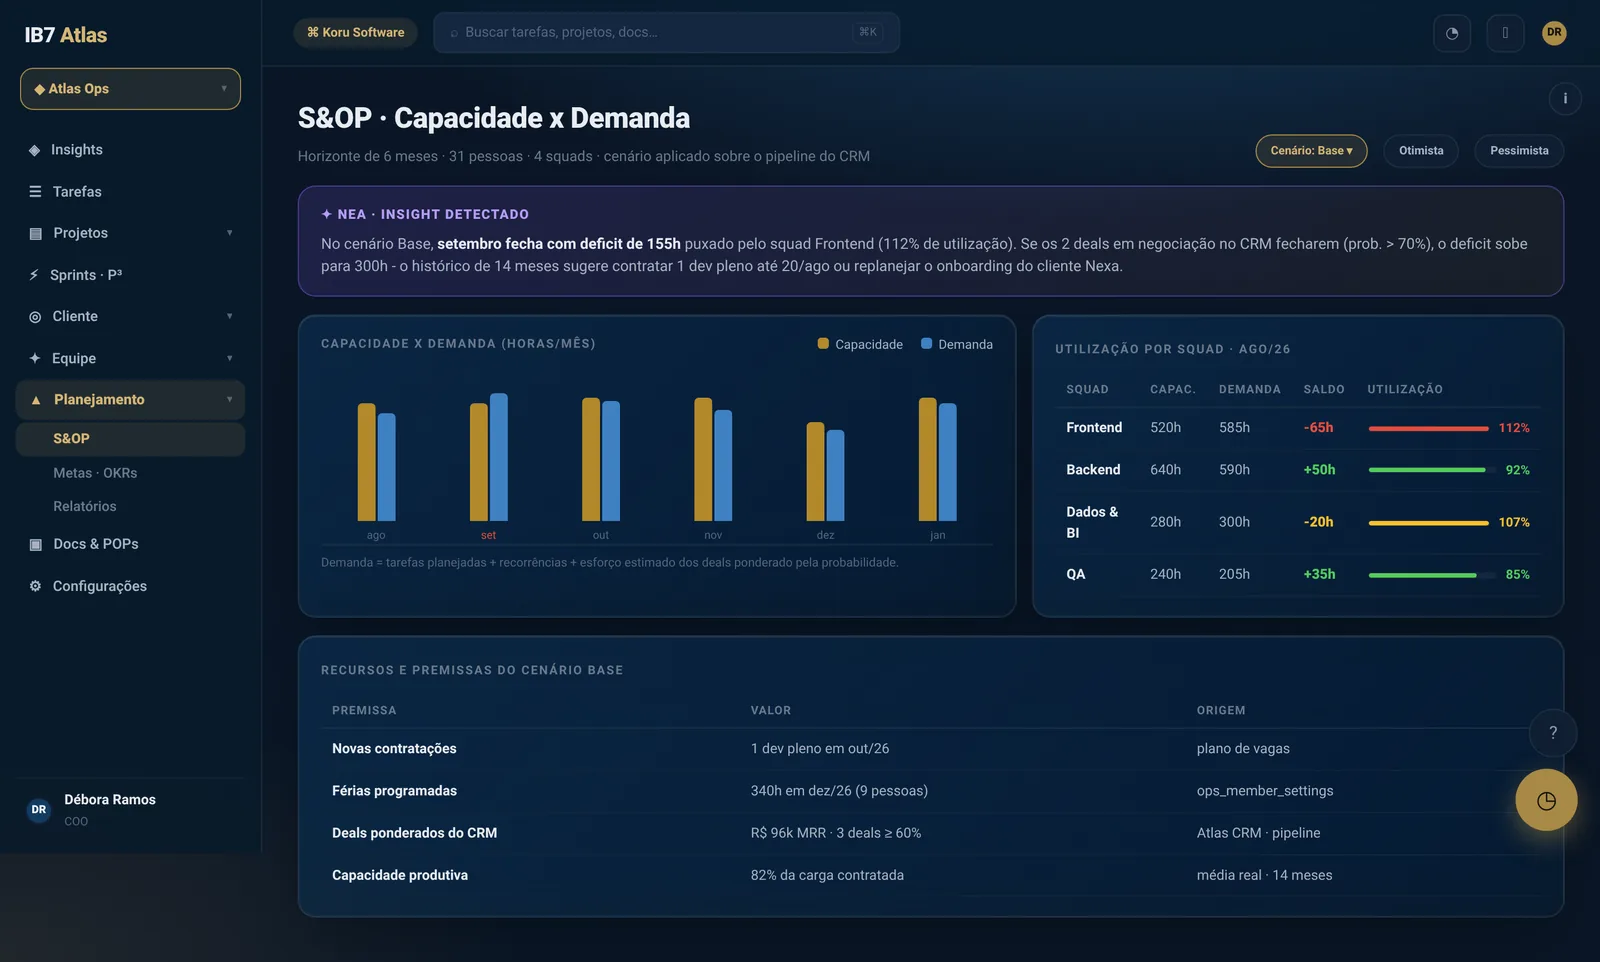The image size is (1600, 962).
Task: Expand the Equipe submenu arrow
Action: pyautogui.click(x=229, y=358)
